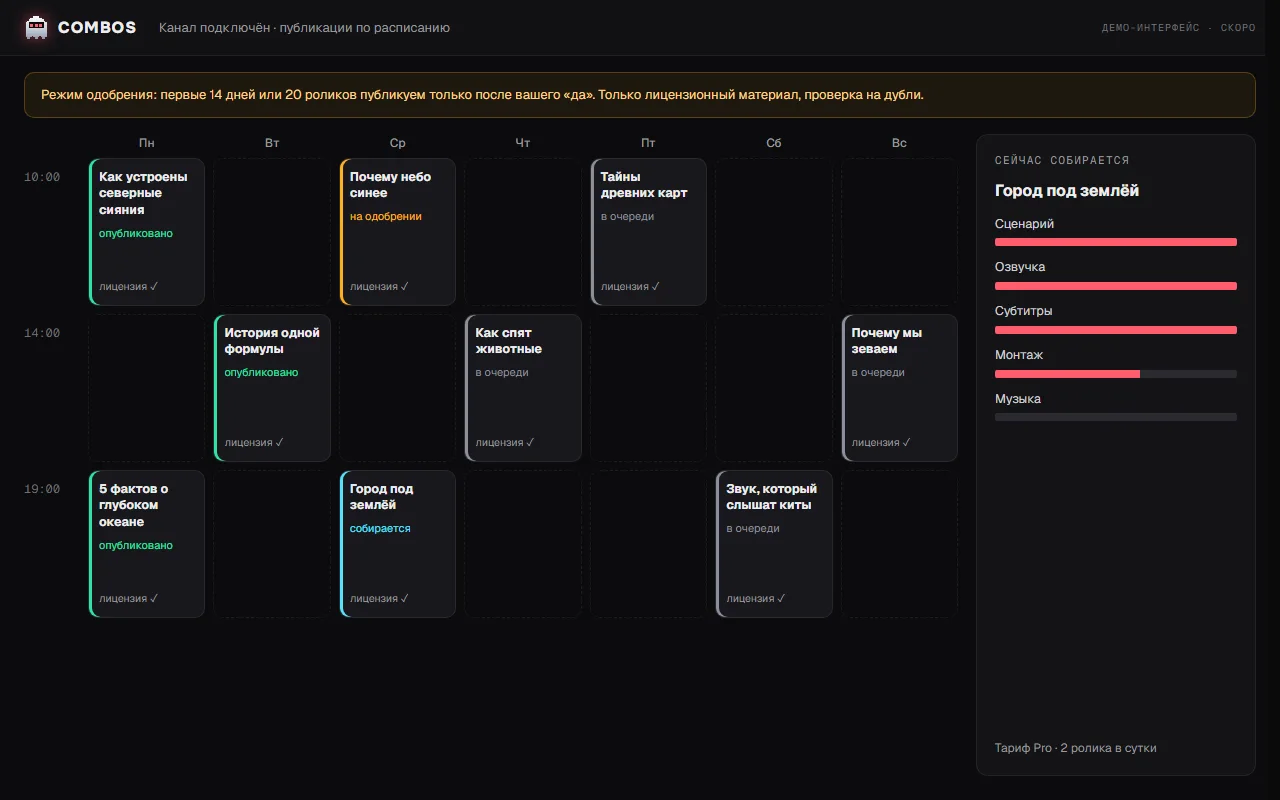Open the "Почему небо синее" card

[x=398, y=232]
